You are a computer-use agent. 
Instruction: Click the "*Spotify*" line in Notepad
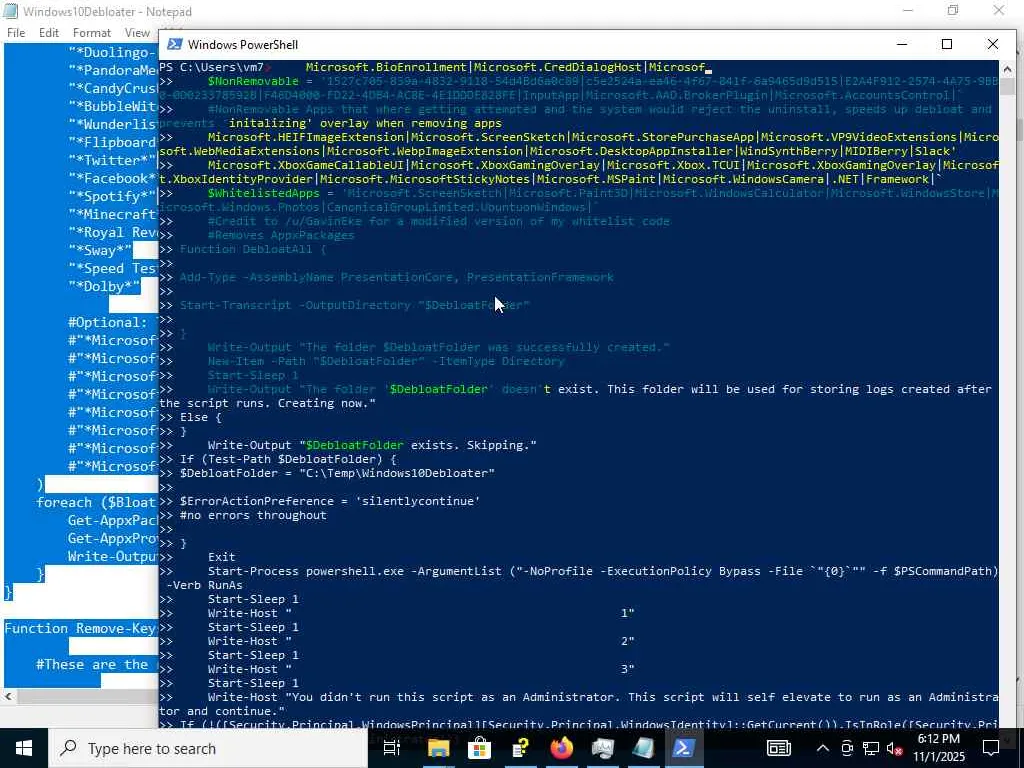click(112, 196)
